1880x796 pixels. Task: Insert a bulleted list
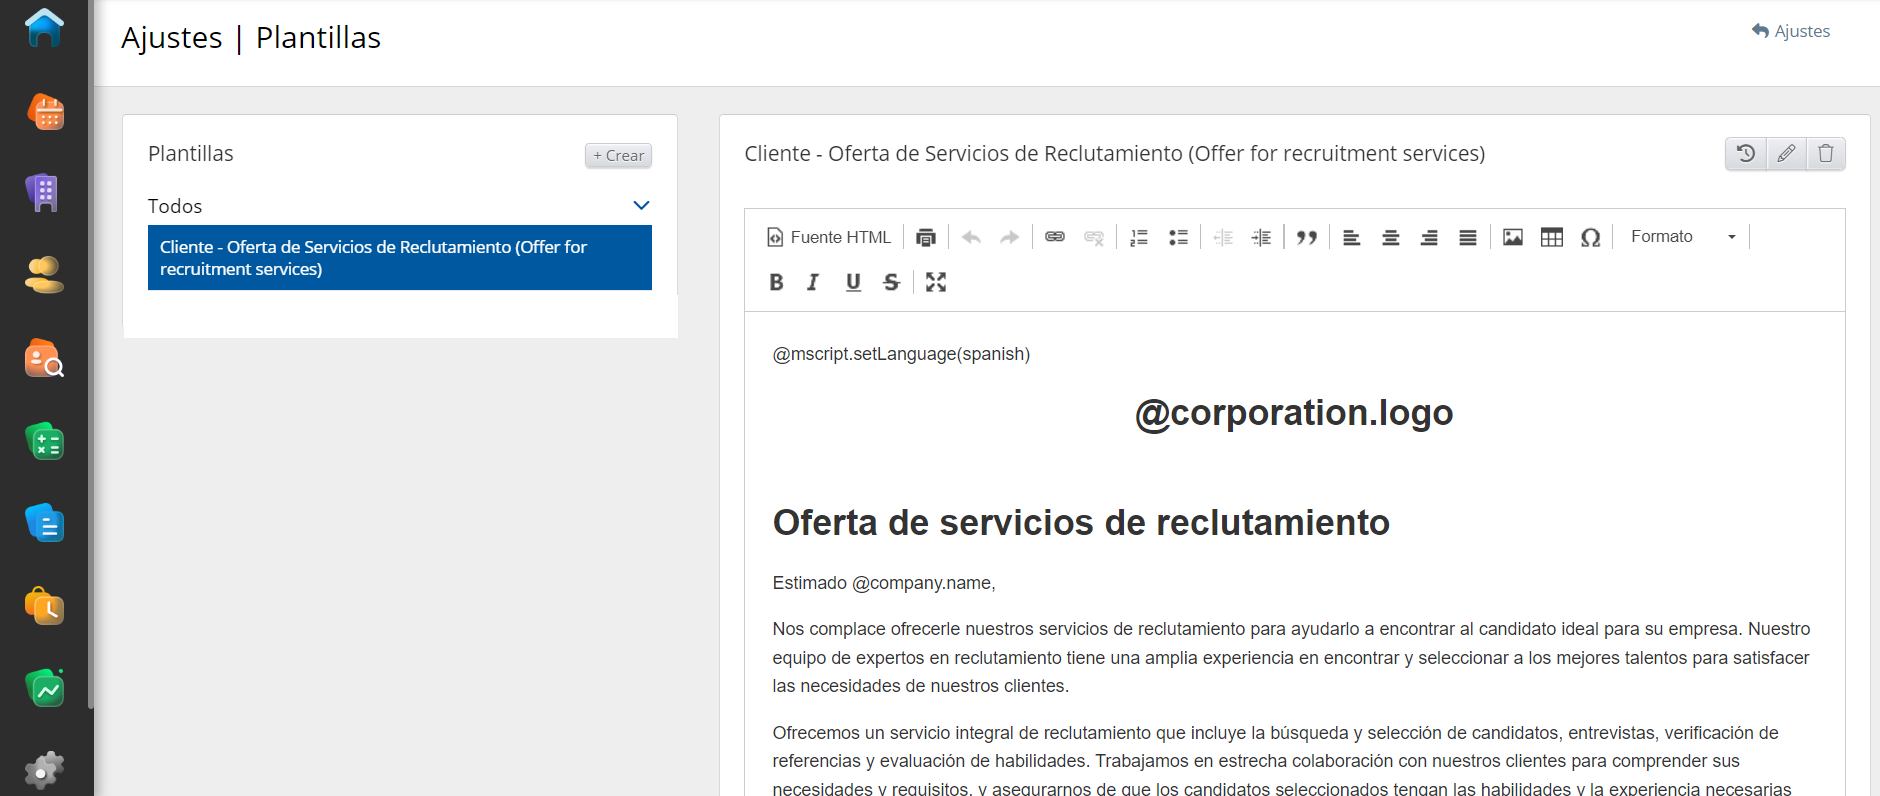pyautogui.click(x=1178, y=237)
